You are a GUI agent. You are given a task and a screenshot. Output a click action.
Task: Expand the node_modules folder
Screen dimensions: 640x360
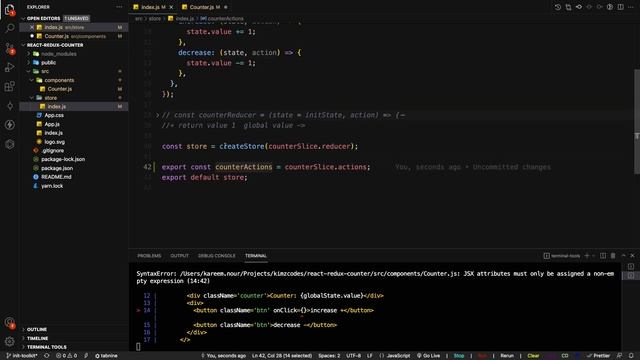coord(58,54)
